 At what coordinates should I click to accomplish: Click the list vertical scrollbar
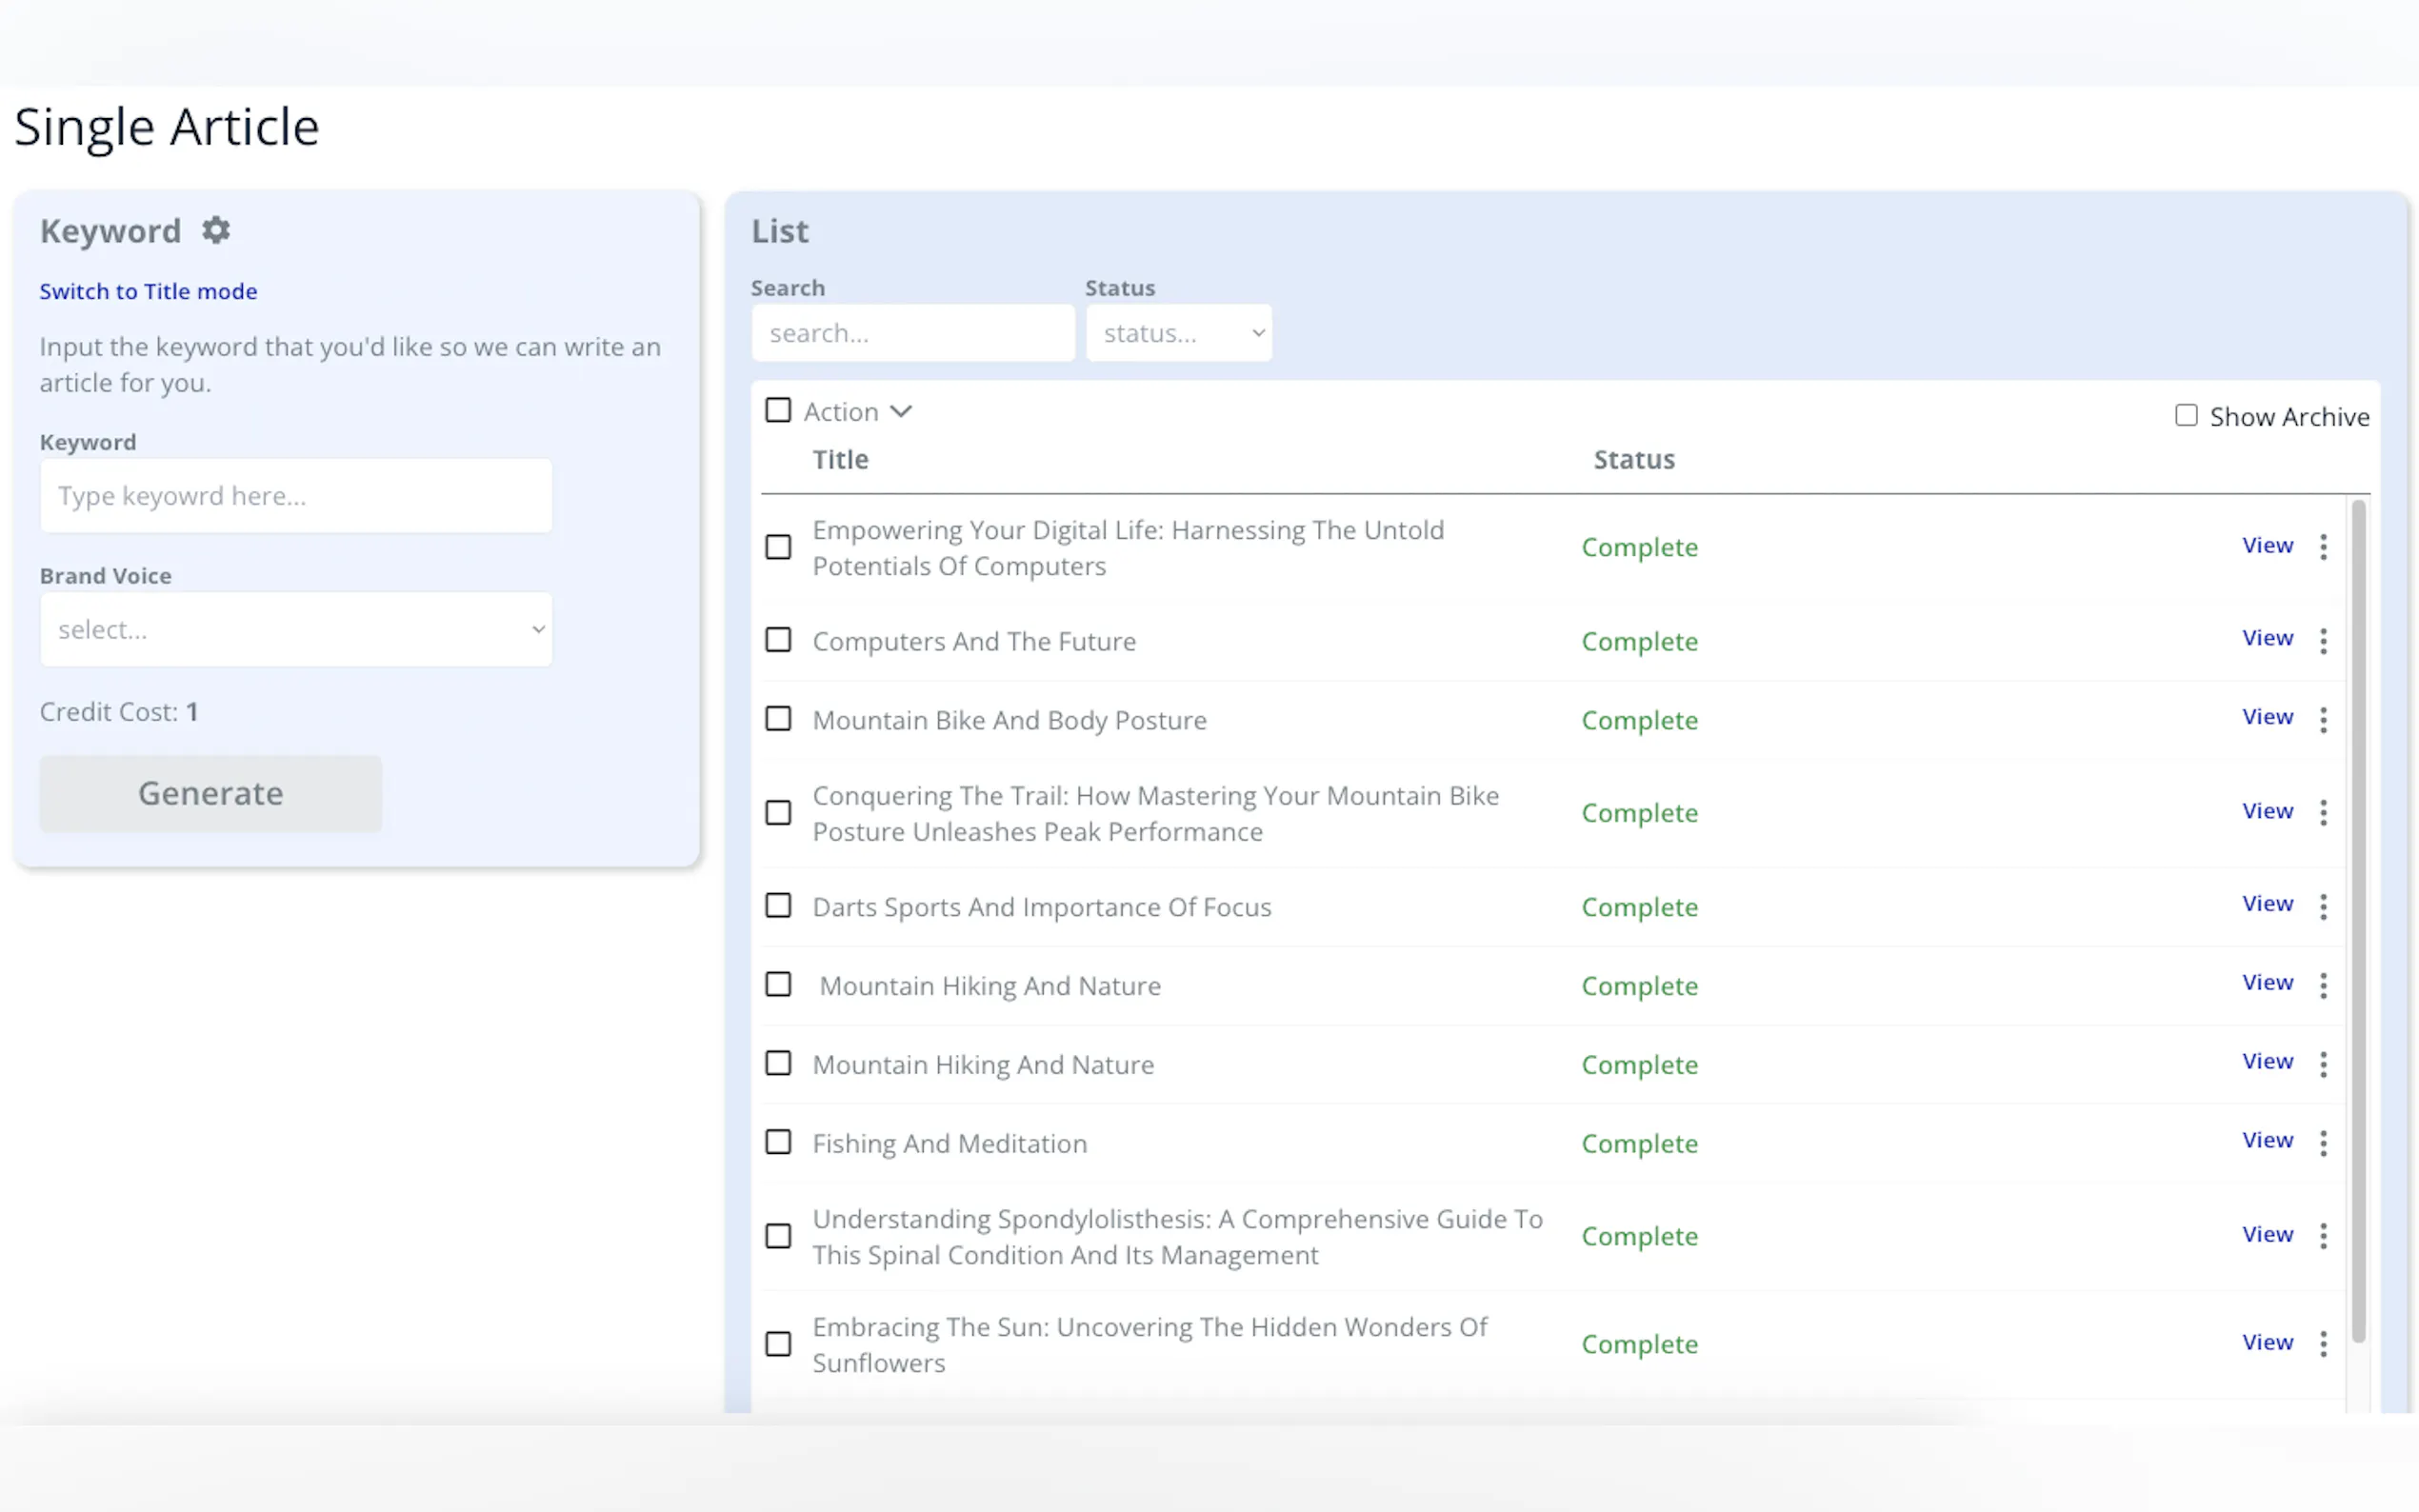click(2357, 920)
